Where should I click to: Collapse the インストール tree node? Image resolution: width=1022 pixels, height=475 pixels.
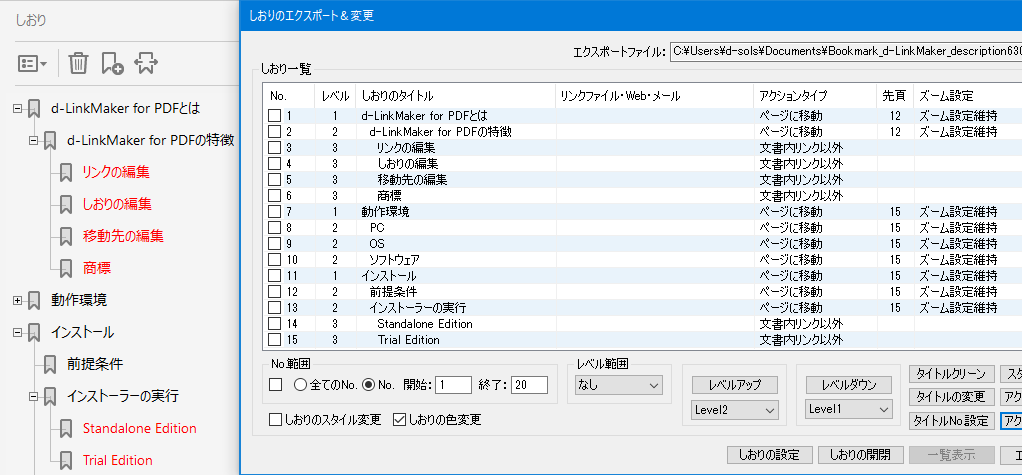(18, 332)
